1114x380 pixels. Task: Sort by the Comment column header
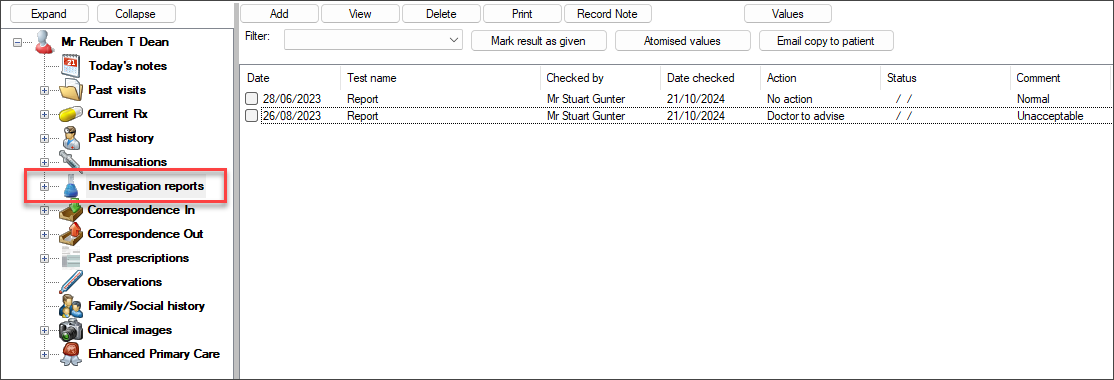tap(1060, 78)
